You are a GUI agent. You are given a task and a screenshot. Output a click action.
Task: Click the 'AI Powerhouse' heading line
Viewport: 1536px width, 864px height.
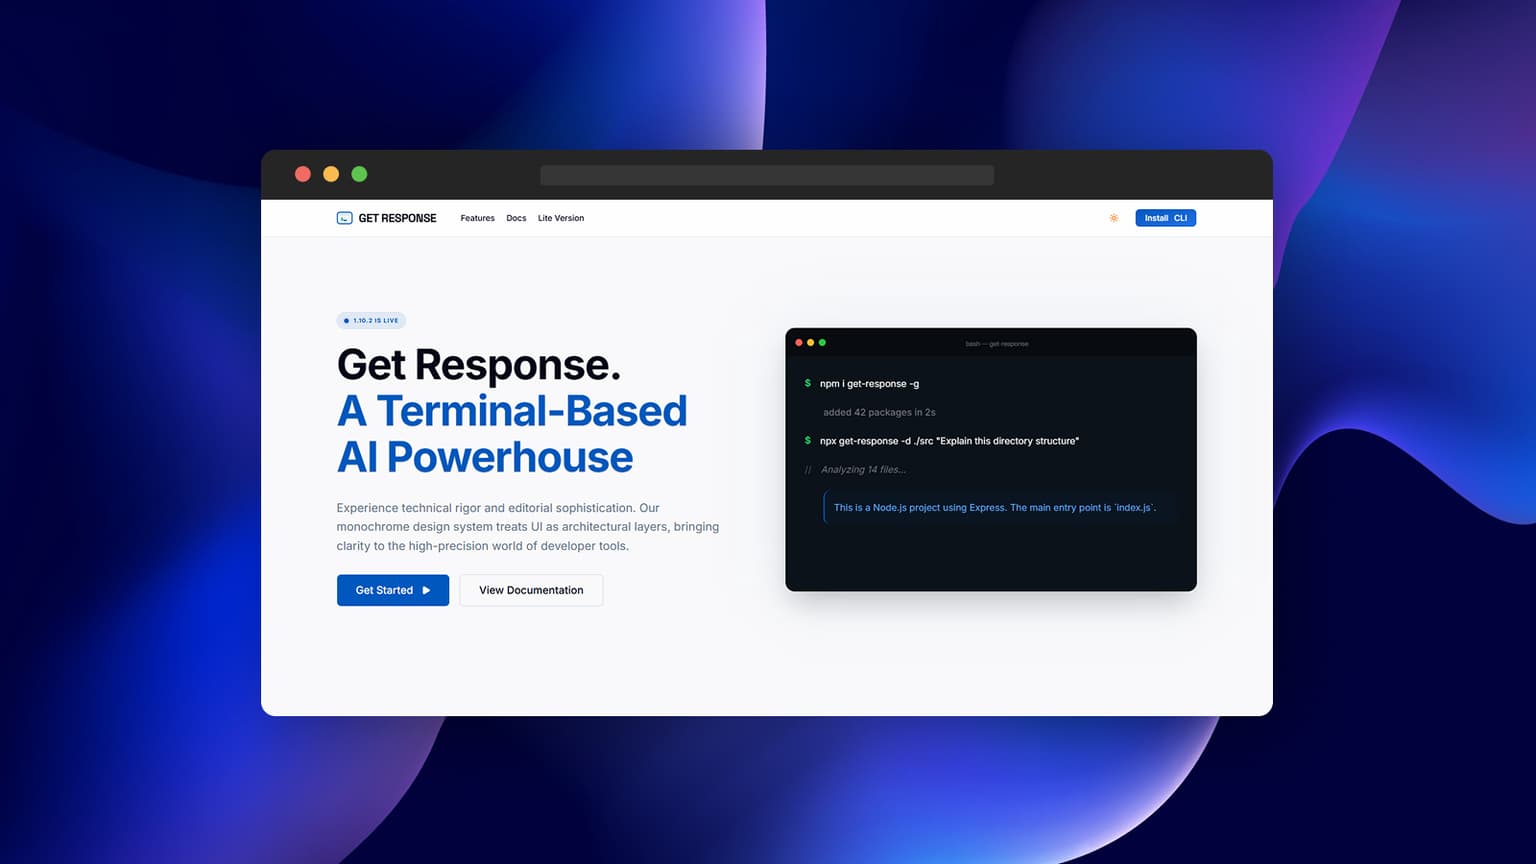[x=485, y=457]
